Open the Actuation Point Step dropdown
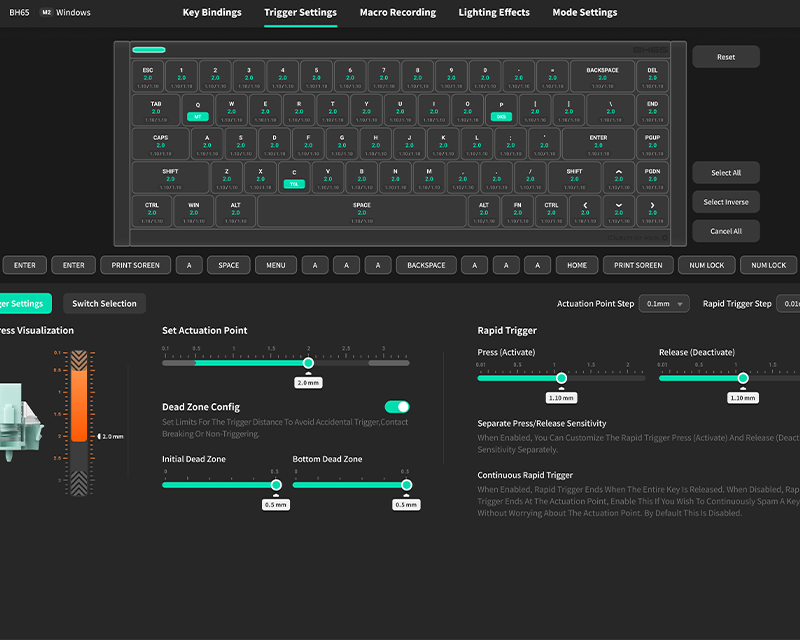Viewport: 800px width, 640px height. [x=666, y=303]
